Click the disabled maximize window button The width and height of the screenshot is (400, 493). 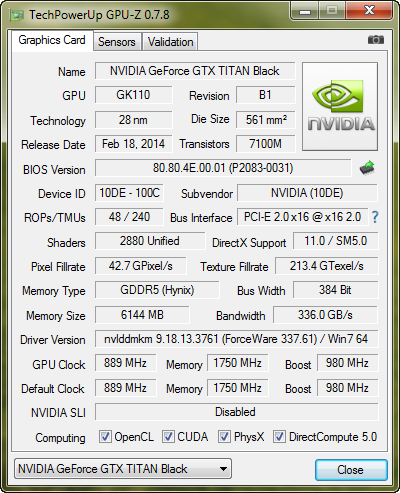[332, 10]
